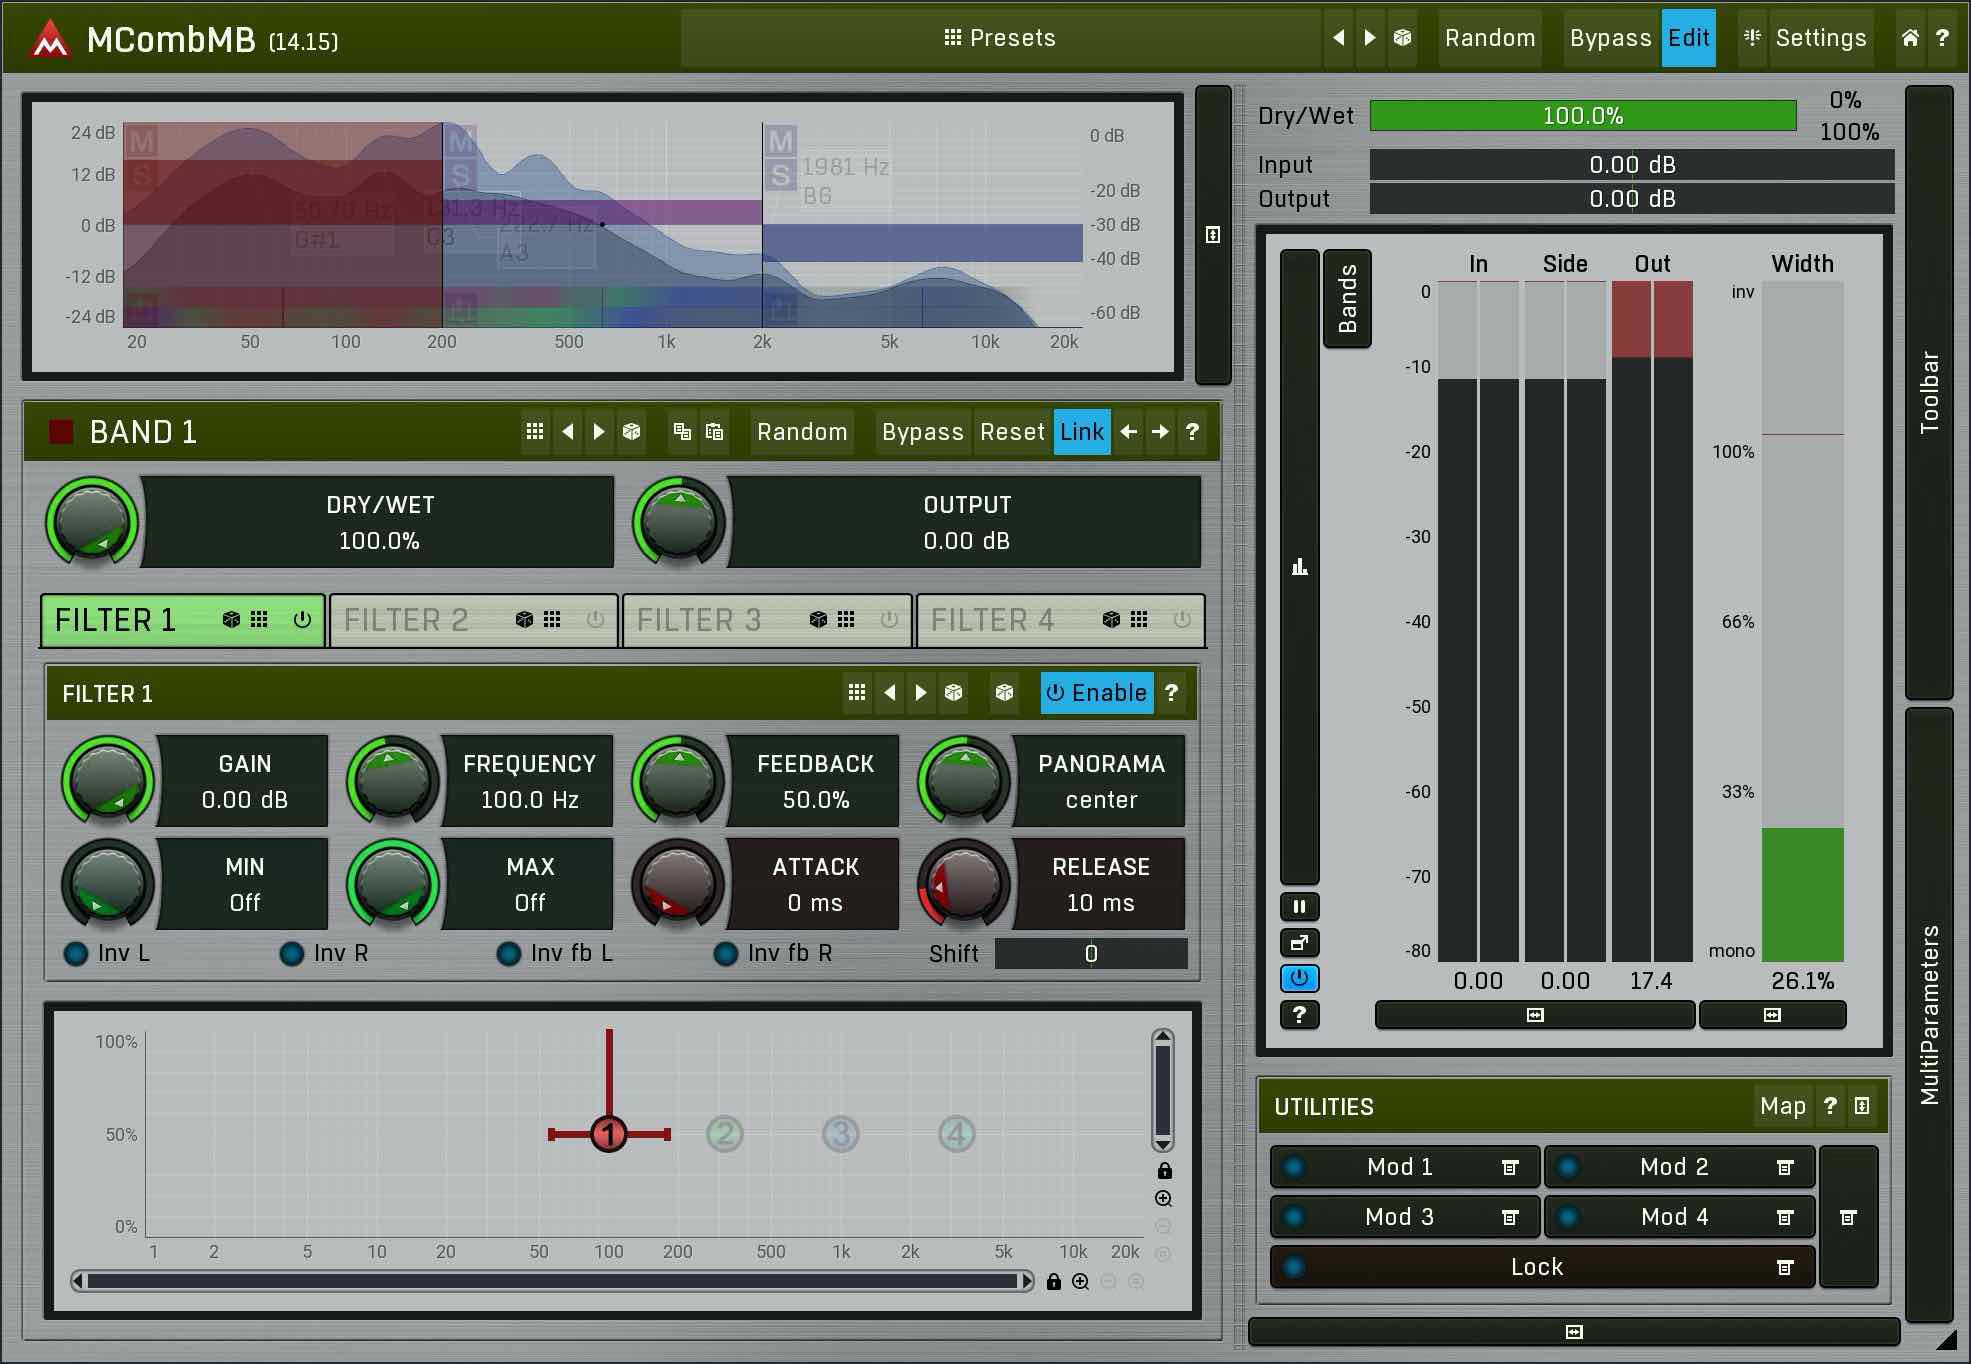Screen dimensions: 1971x1364
Task: Pause the meters with the pause icon
Action: point(1299,907)
